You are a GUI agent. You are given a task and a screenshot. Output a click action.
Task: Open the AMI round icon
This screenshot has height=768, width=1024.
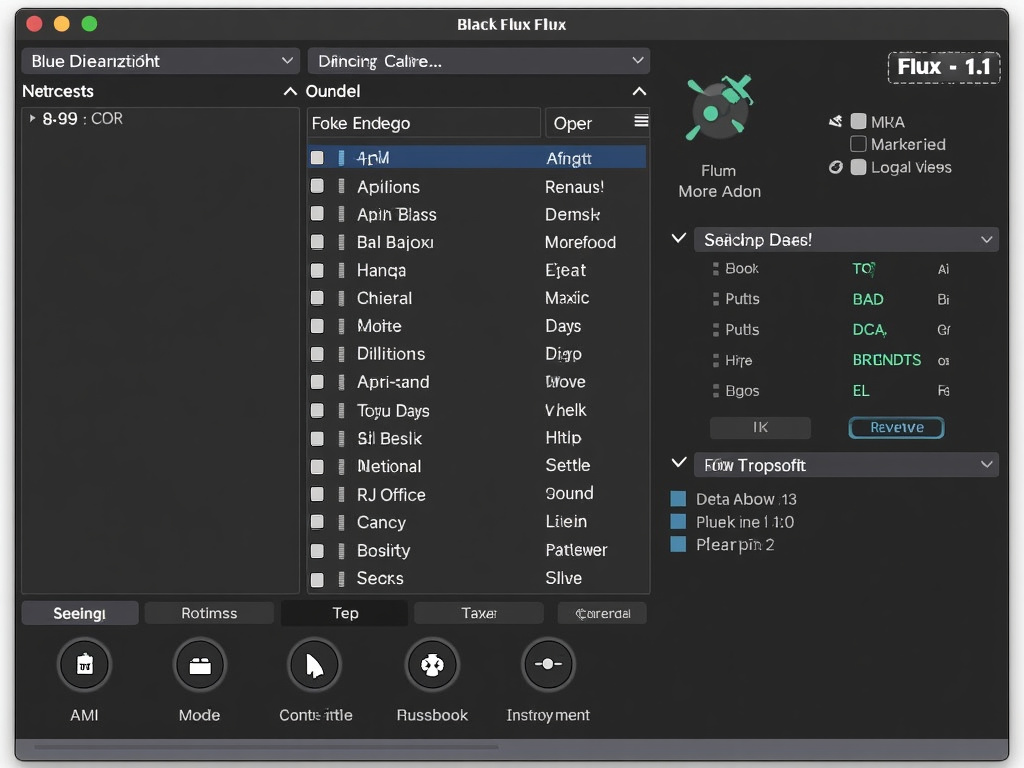pyautogui.click(x=84, y=665)
